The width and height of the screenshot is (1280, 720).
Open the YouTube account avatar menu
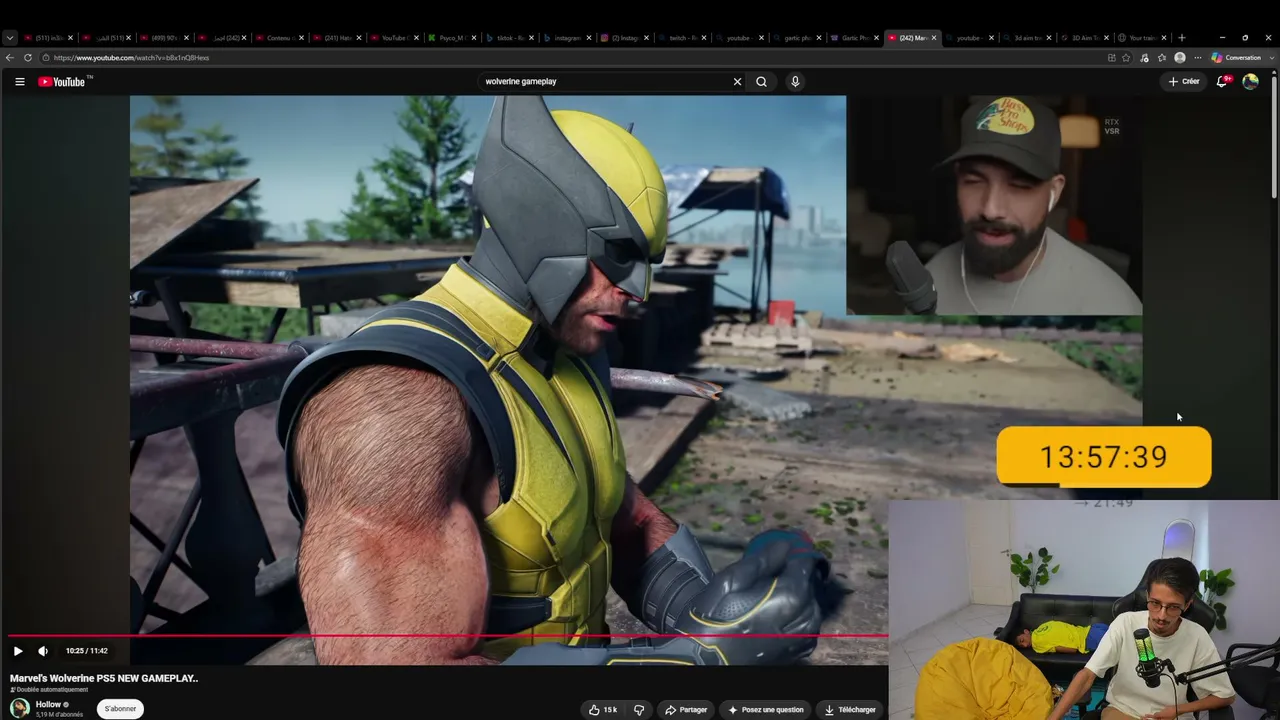coord(1250,82)
